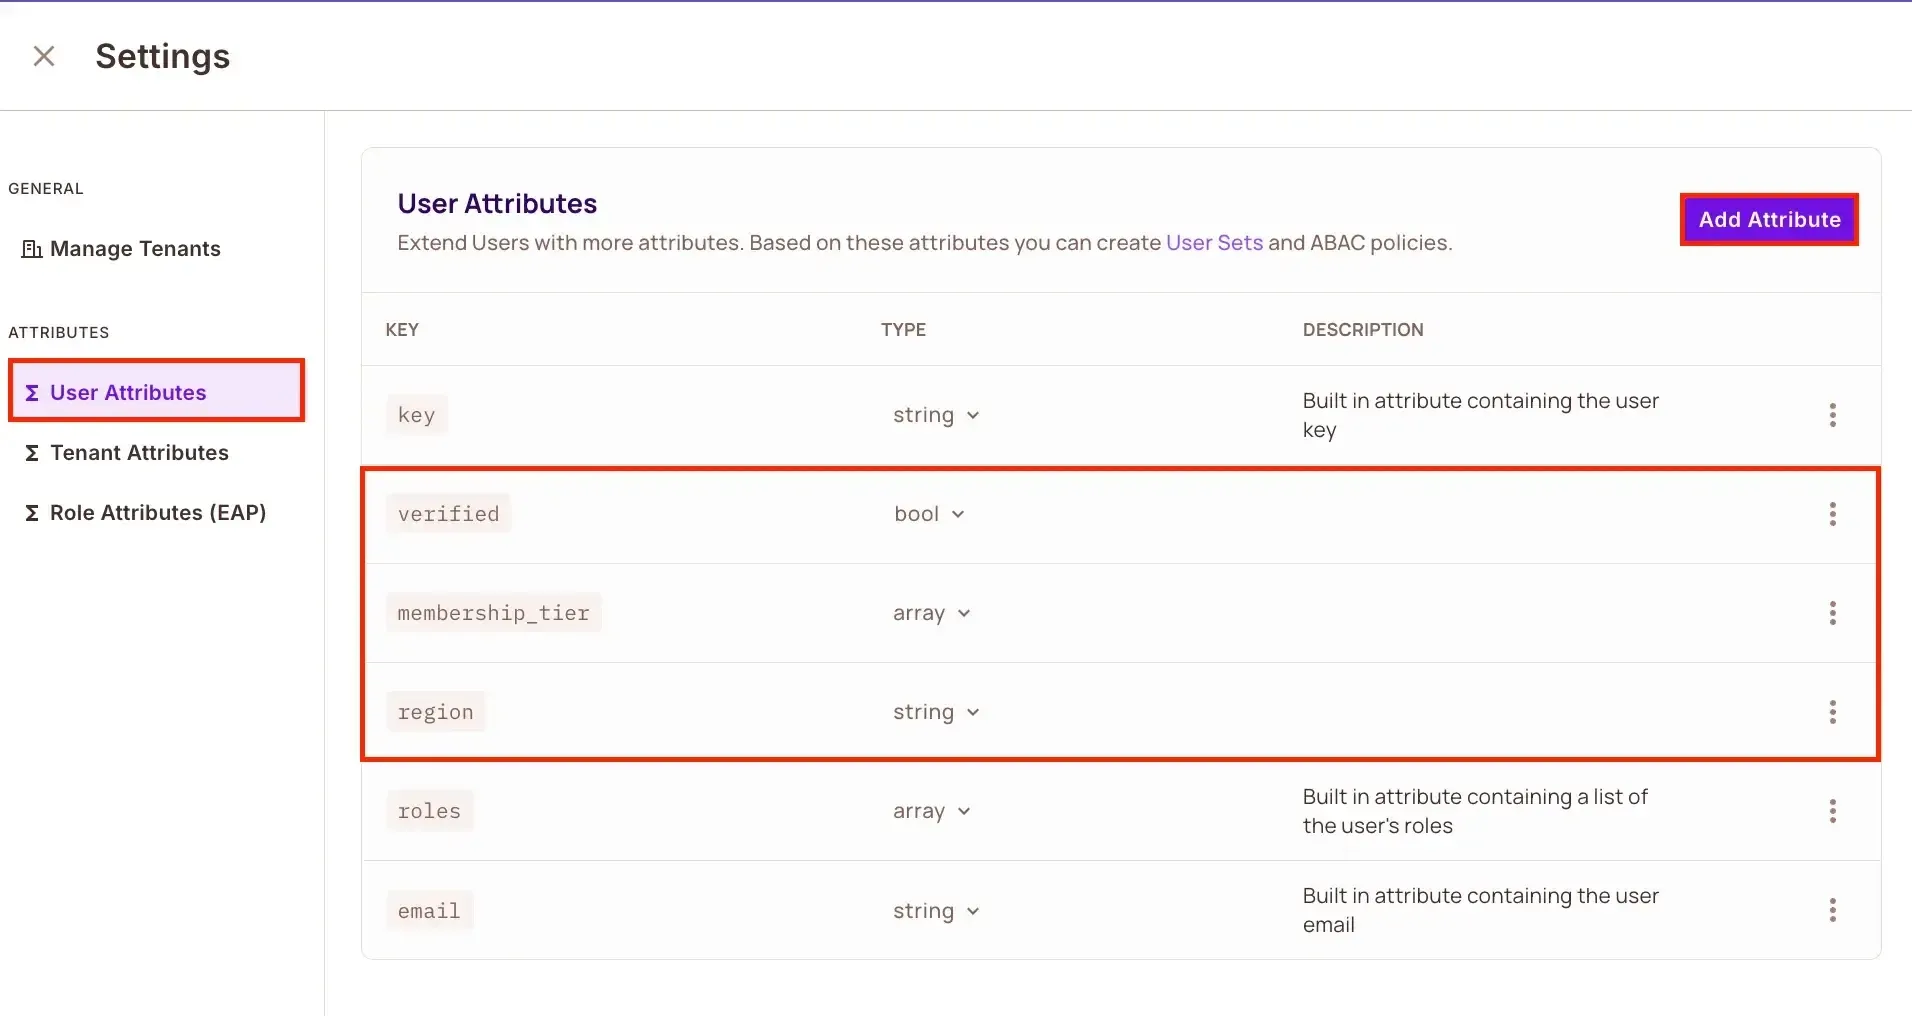Click the building icon beside Manage Tenants
1912x1016 pixels.
pos(32,249)
